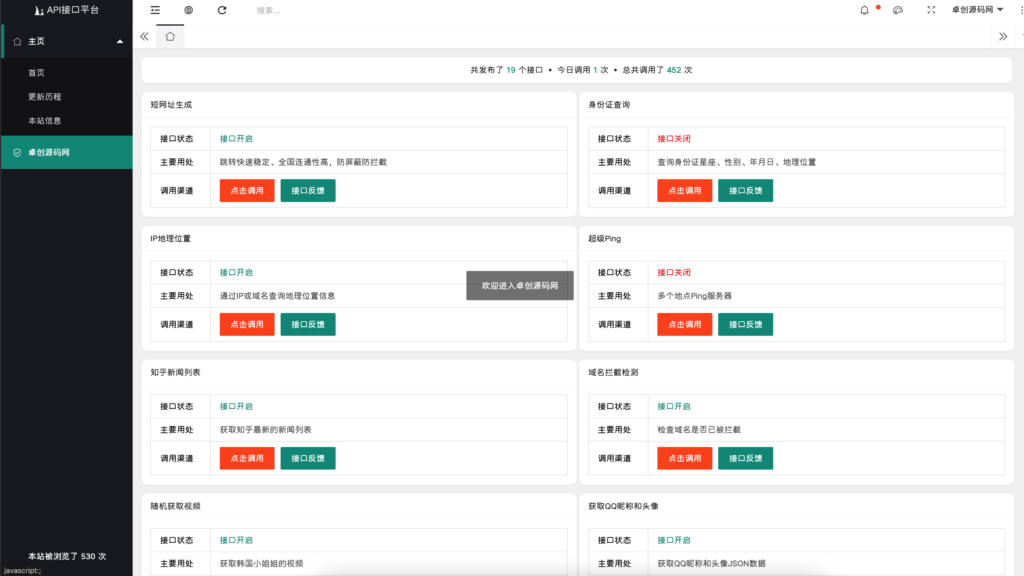Collapse the 主页 sidebar menu arrow
This screenshot has width=1024, height=576.
click(120, 41)
